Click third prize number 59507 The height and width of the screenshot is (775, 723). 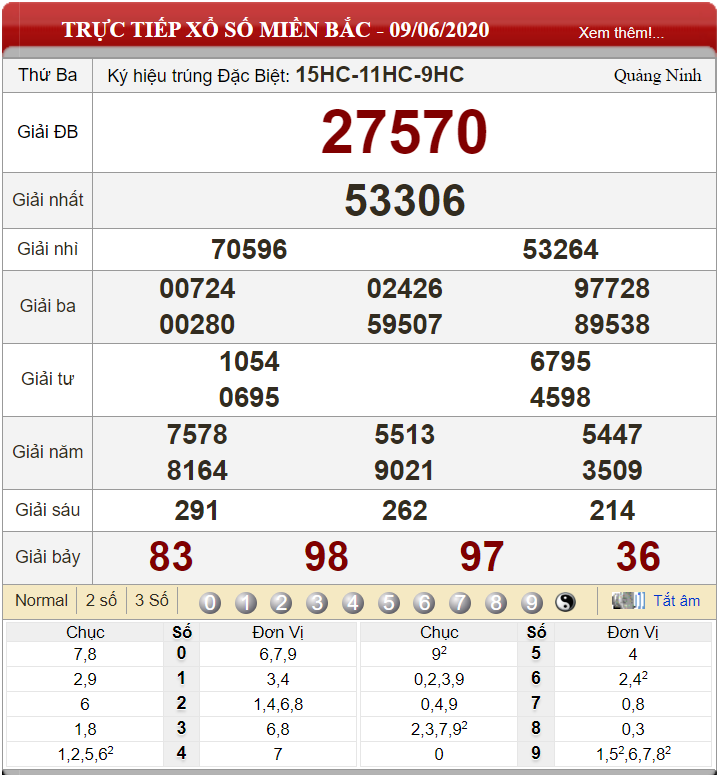coord(404,325)
